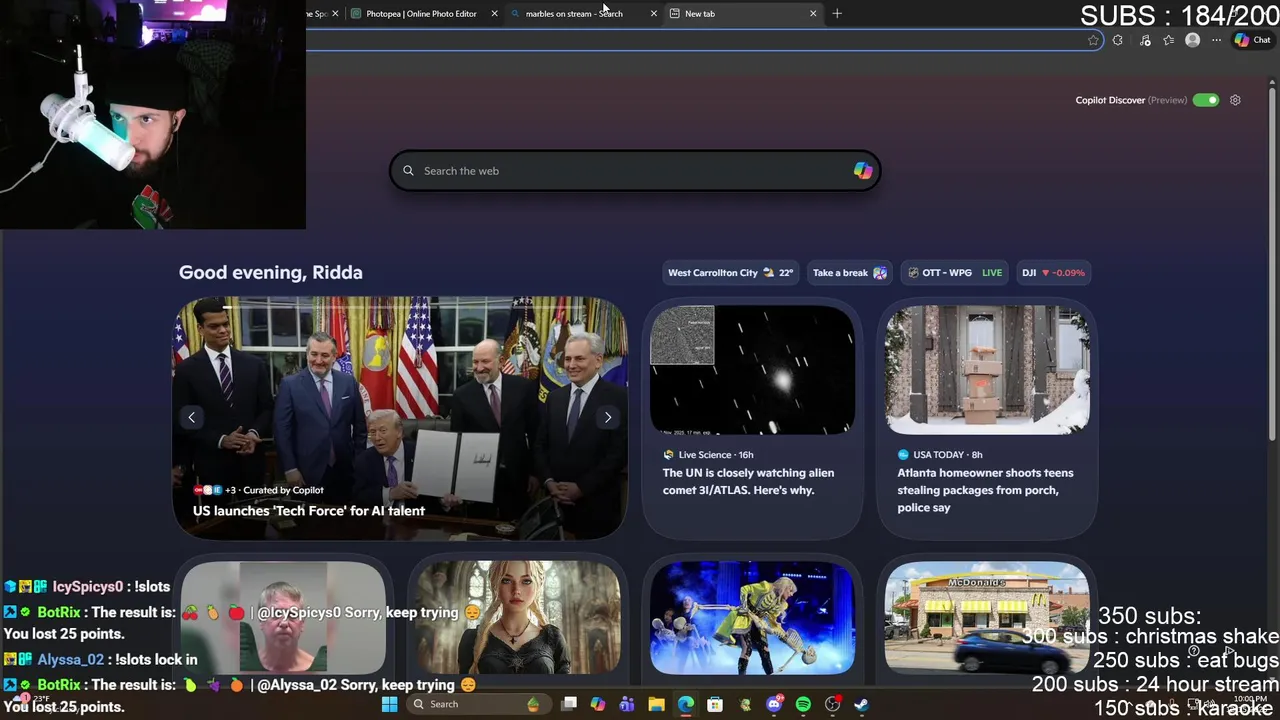1280x720 pixels.
Task: Open the OTT - WPG live score chip
Action: (x=954, y=272)
